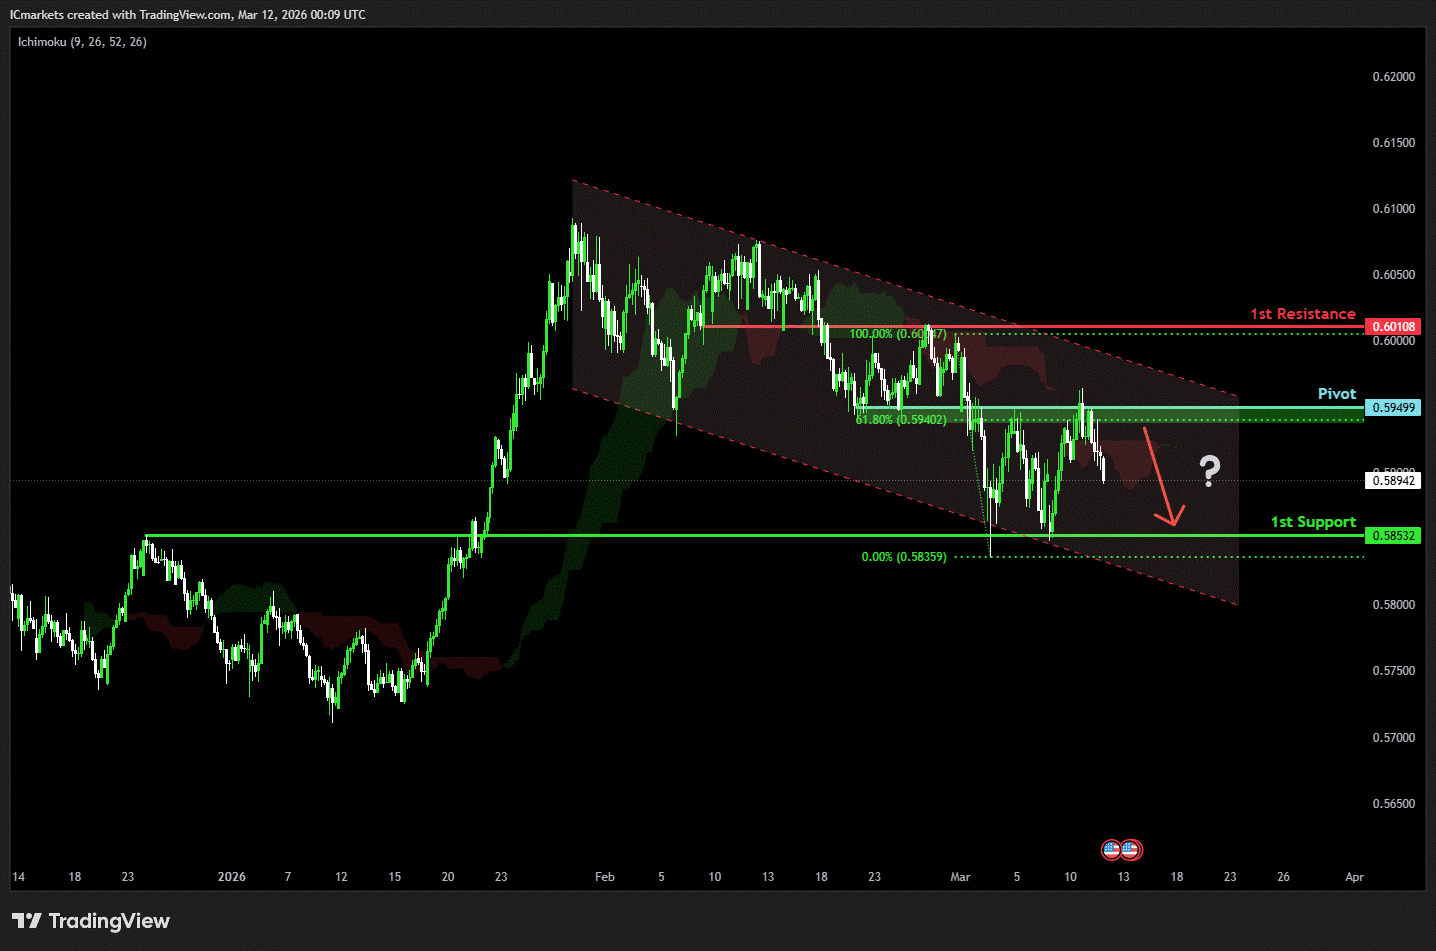Click the 100.00% Fibonacci level label
Viewport: 1436px width, 951px height.
click(897, 334)
